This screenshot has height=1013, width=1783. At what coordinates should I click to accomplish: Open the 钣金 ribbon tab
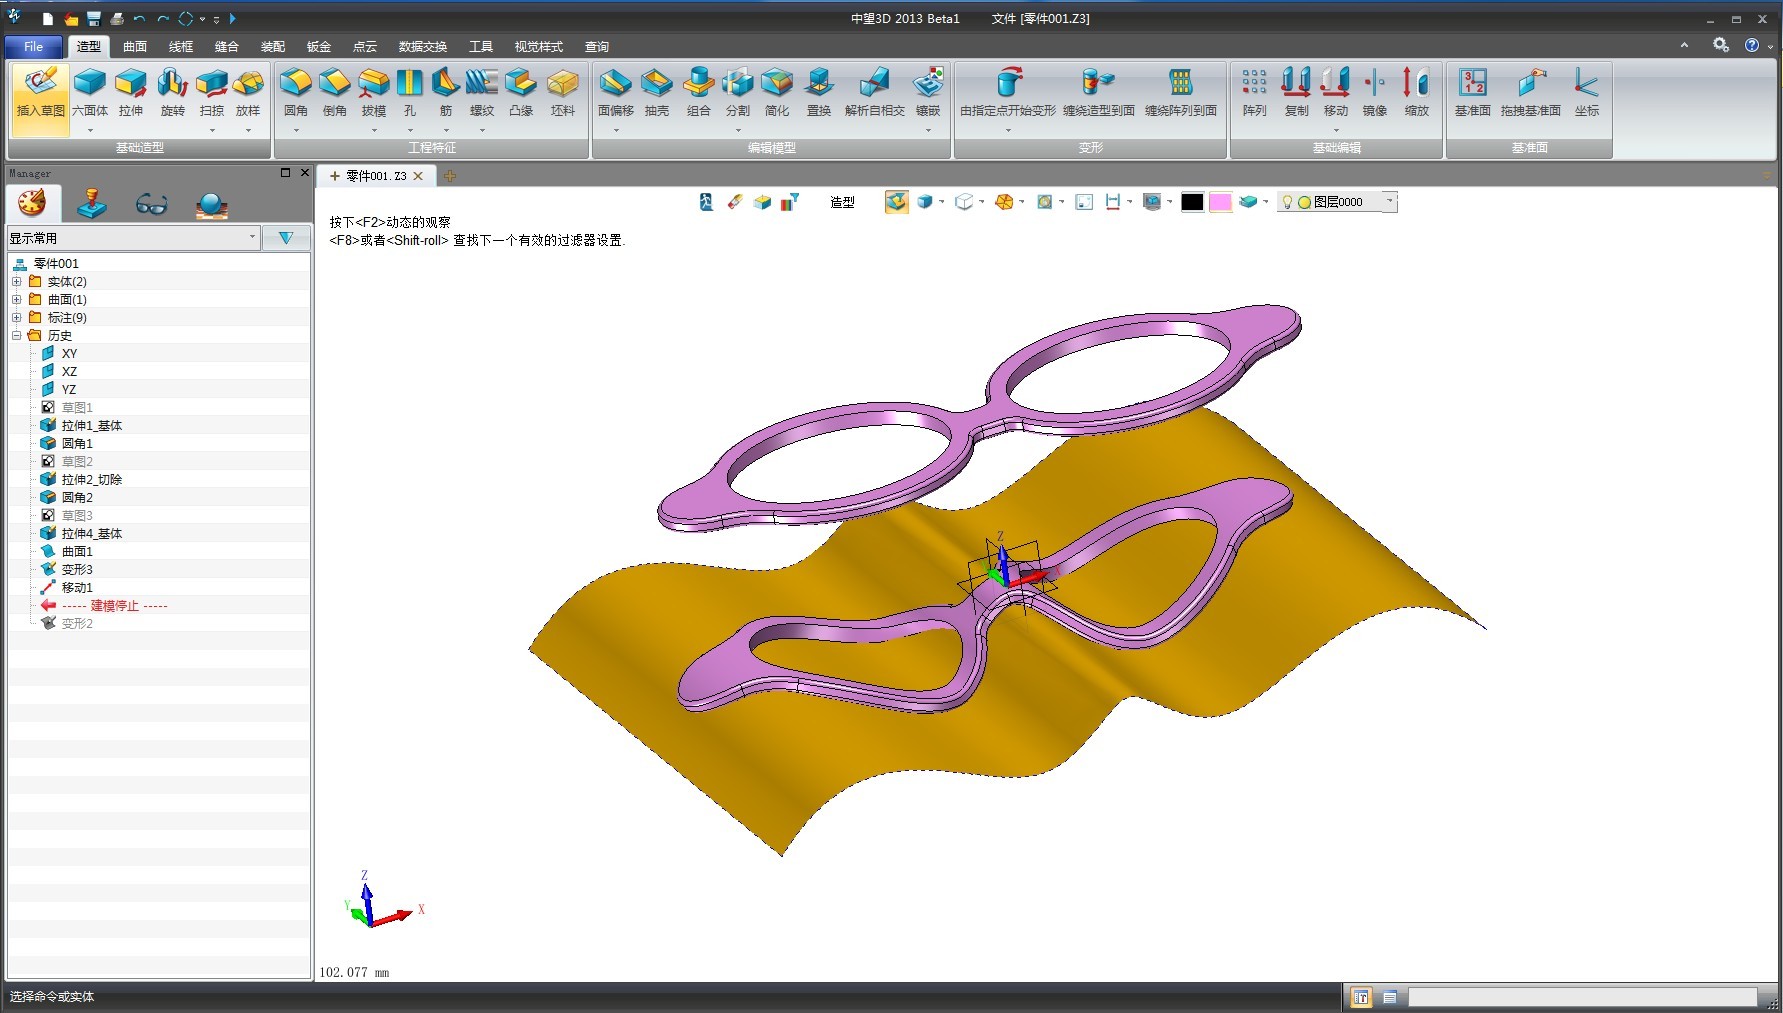[319, 47]
